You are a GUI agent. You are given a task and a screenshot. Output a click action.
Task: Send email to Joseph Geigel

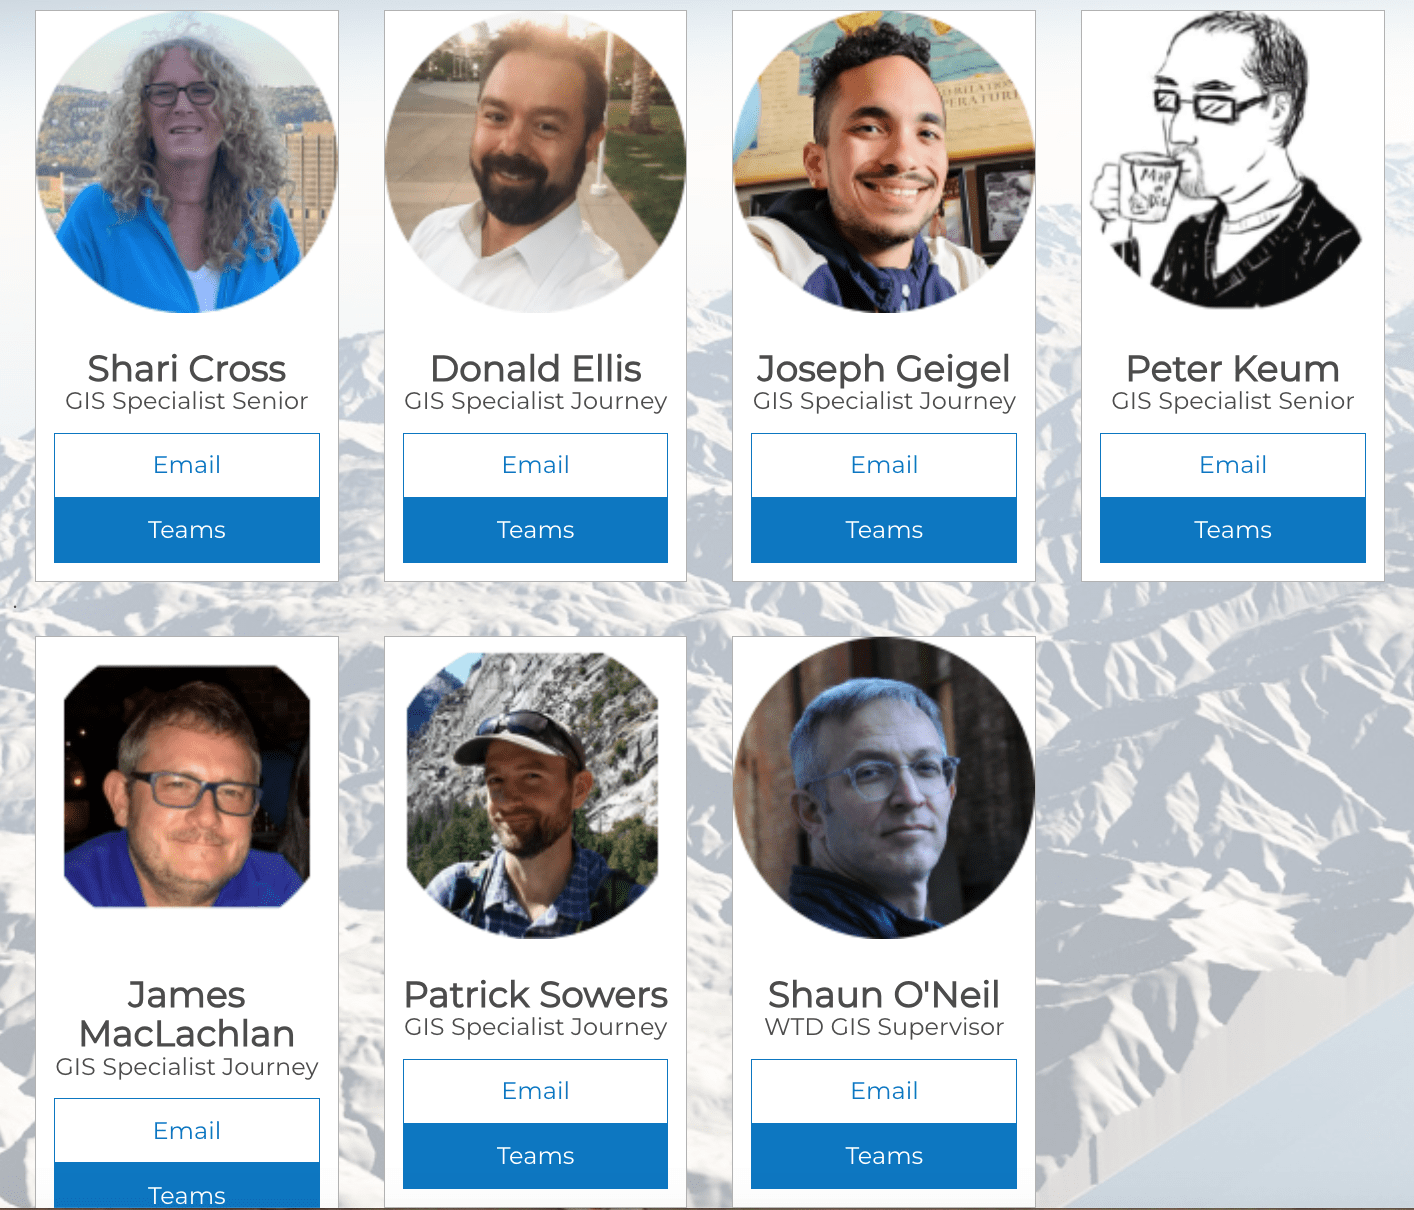coord(884,465)
